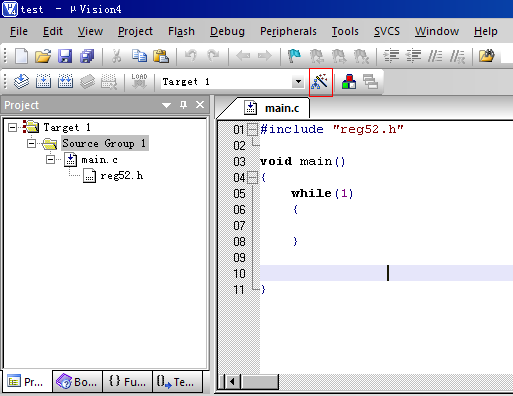Open the Project menu
Image resolution: width=513 pixels, height=396 pixels.
135,31
